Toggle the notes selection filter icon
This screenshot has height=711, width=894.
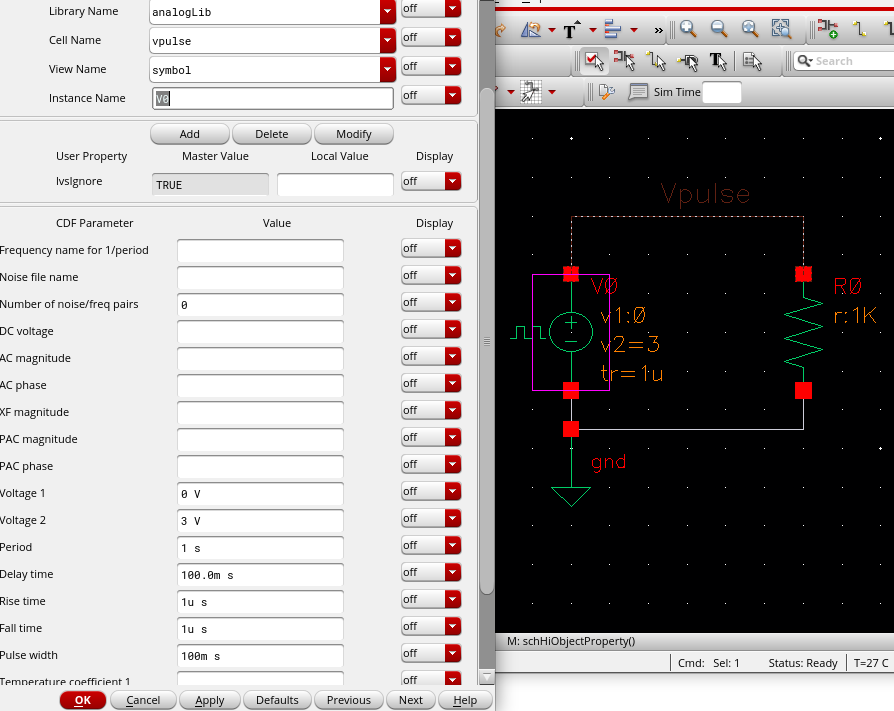click(753, 60)
